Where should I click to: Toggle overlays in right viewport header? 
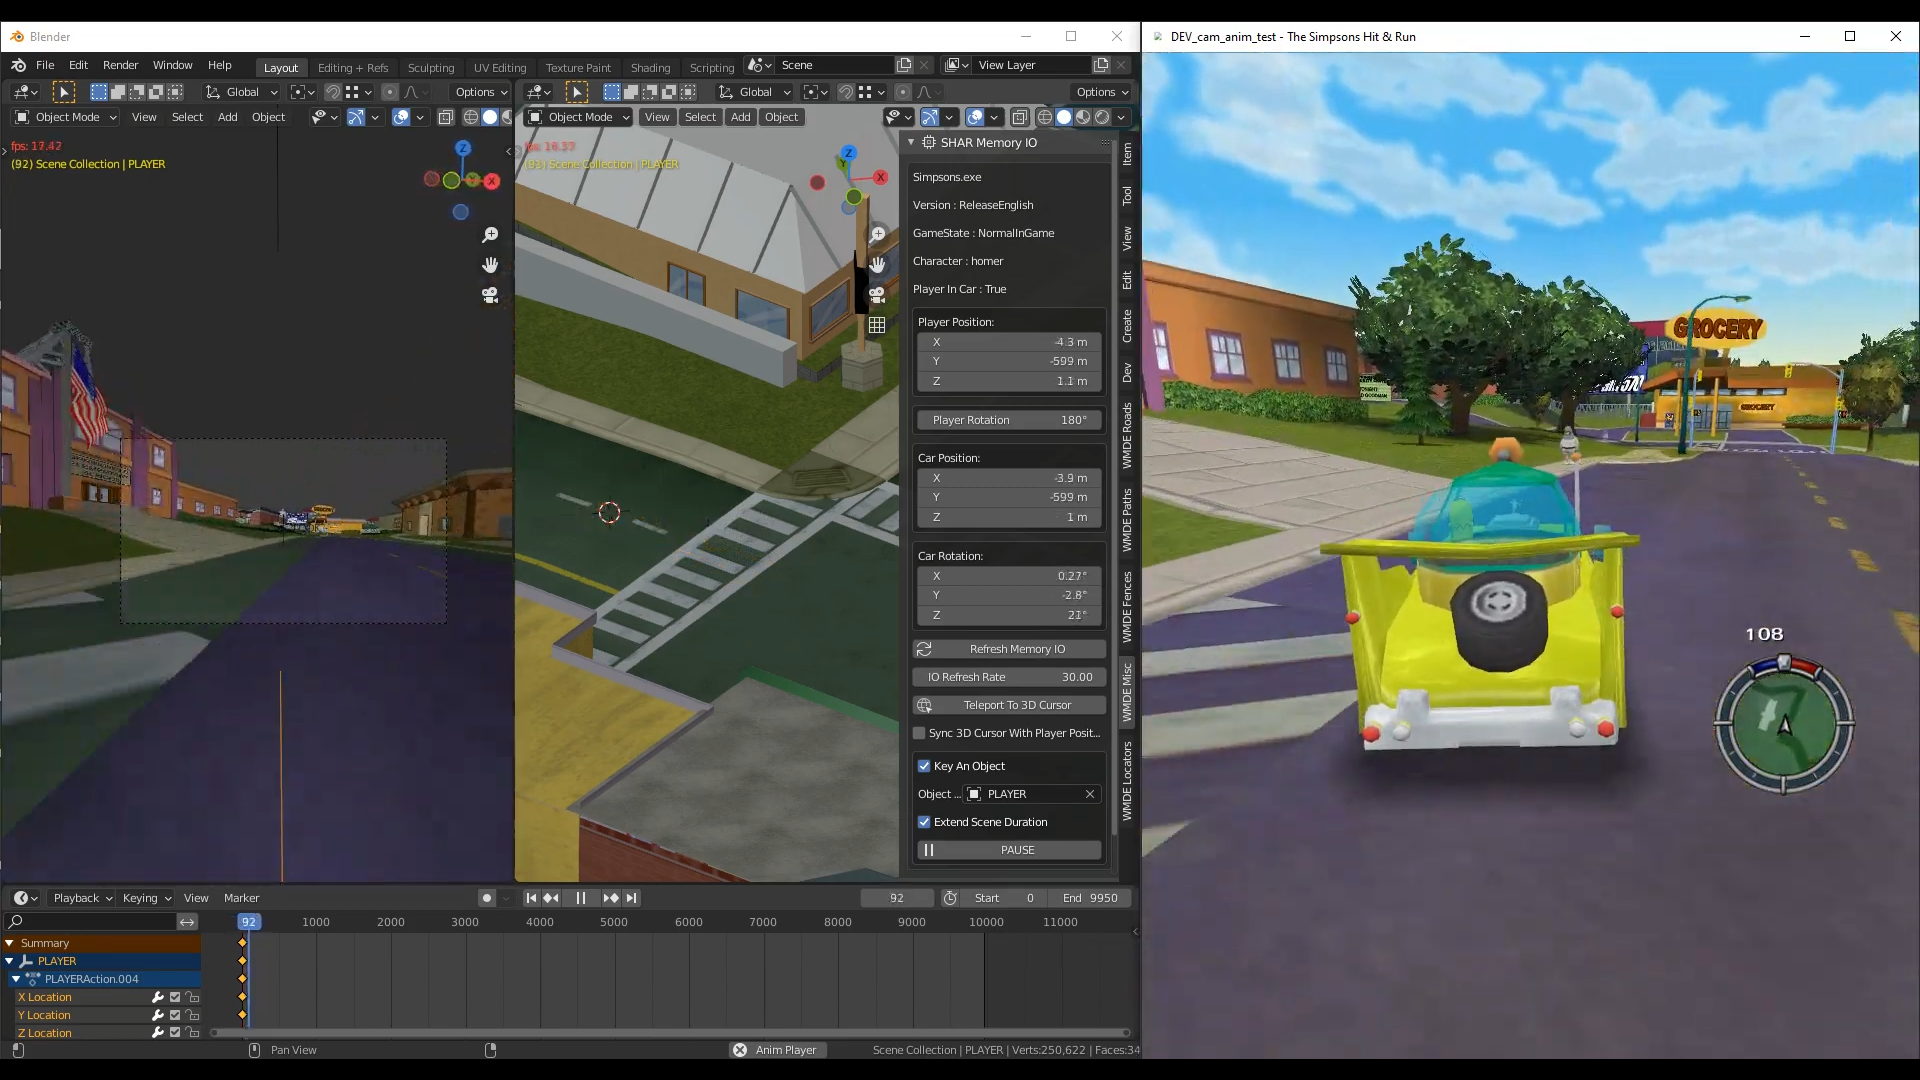[x=975, y=117]
